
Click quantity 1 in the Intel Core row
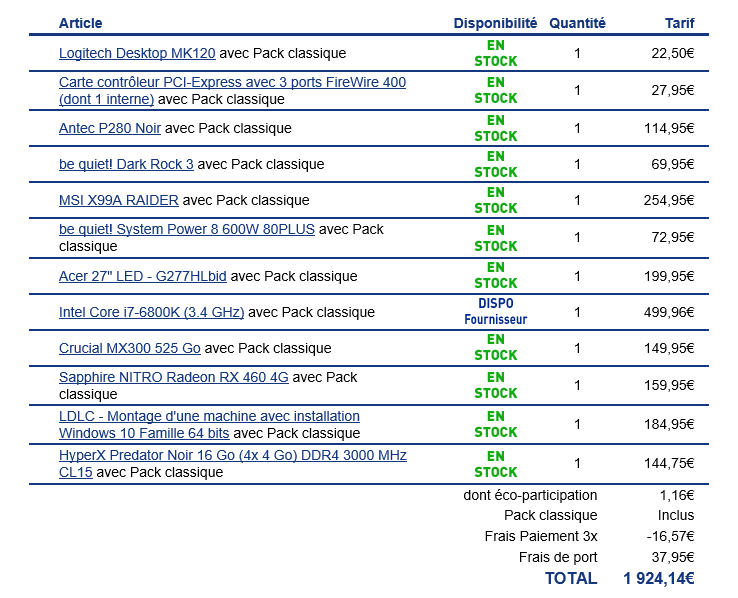[577, 312]
